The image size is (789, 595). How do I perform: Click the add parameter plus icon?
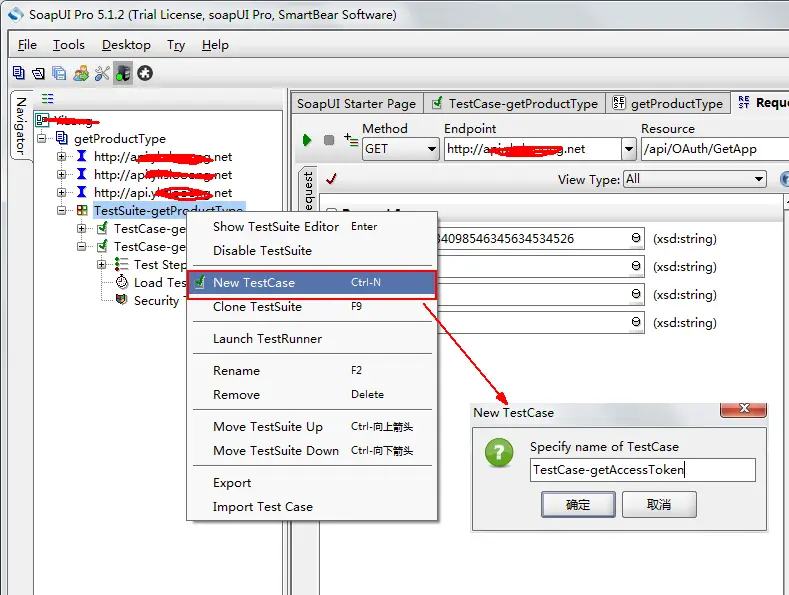351,139
